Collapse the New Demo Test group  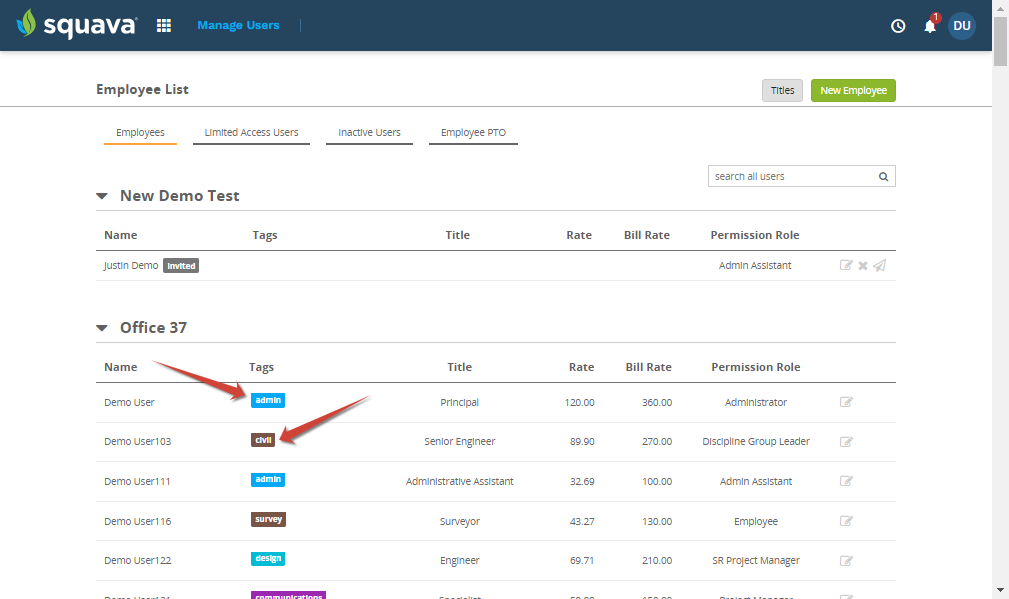[x=102, y=196]
